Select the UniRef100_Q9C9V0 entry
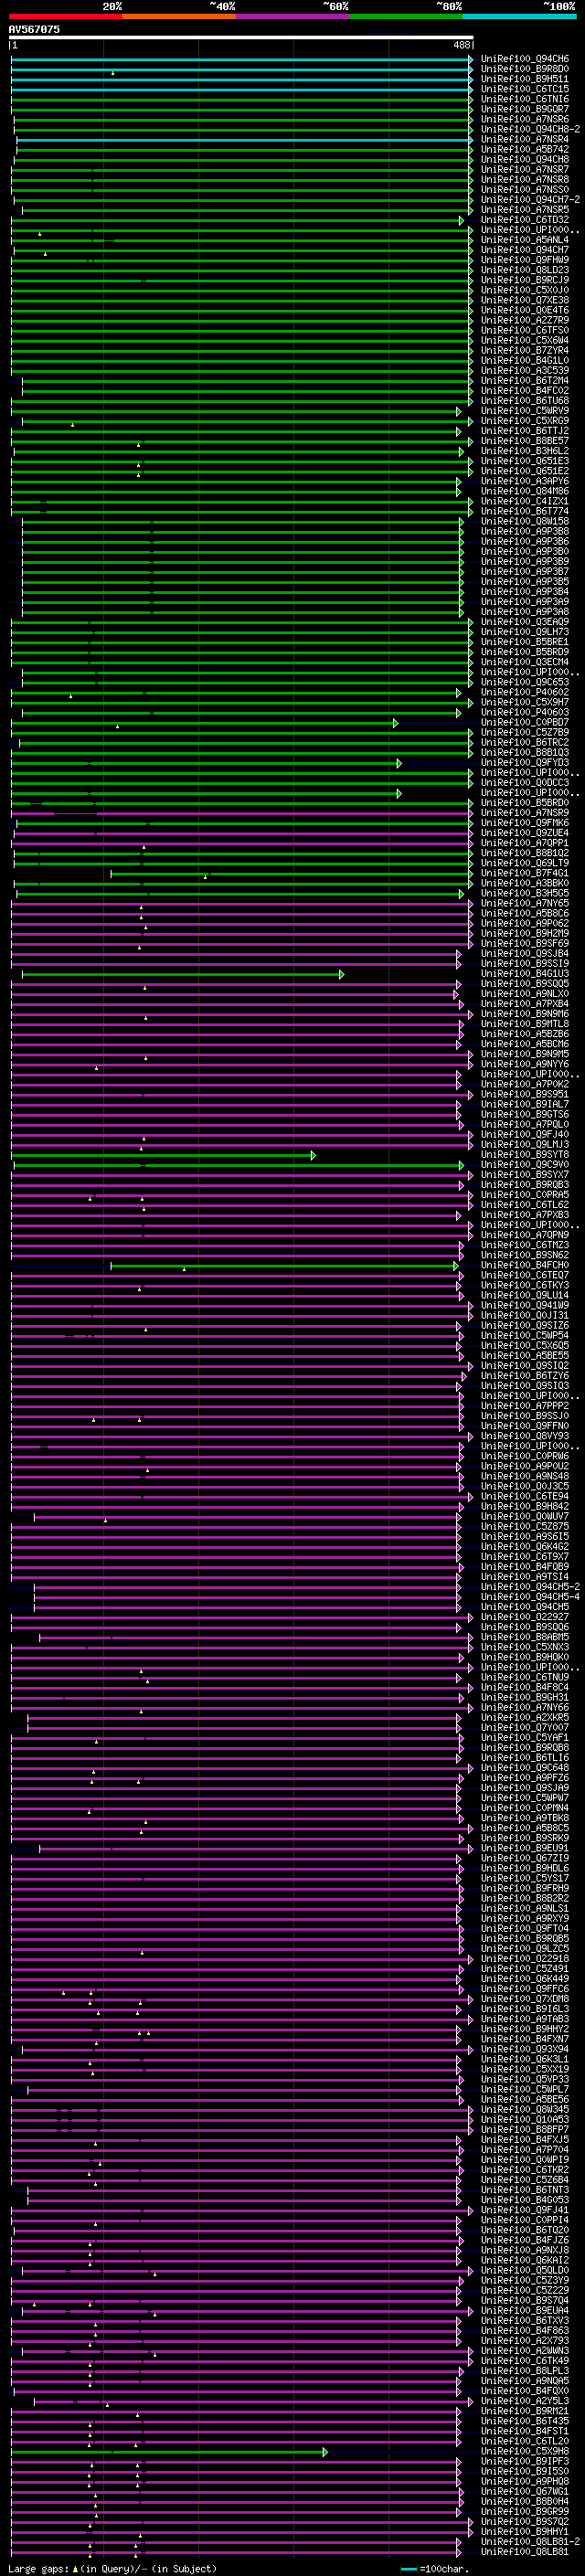This screenshot has height=2576, width=585. (x=525, y=1165)
